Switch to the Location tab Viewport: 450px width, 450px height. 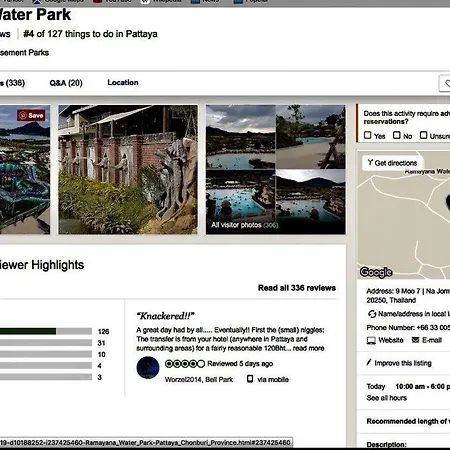point(123,83)
